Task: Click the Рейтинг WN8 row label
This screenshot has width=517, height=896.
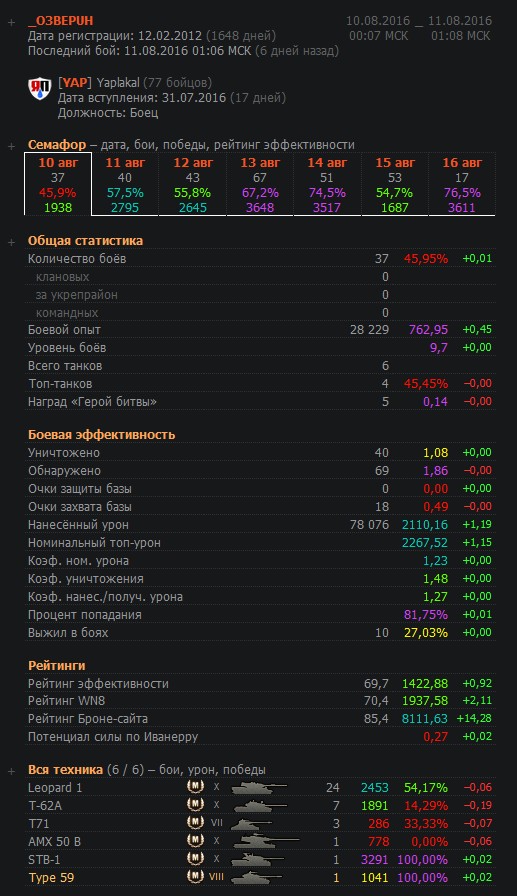Action: coord(66,701)
